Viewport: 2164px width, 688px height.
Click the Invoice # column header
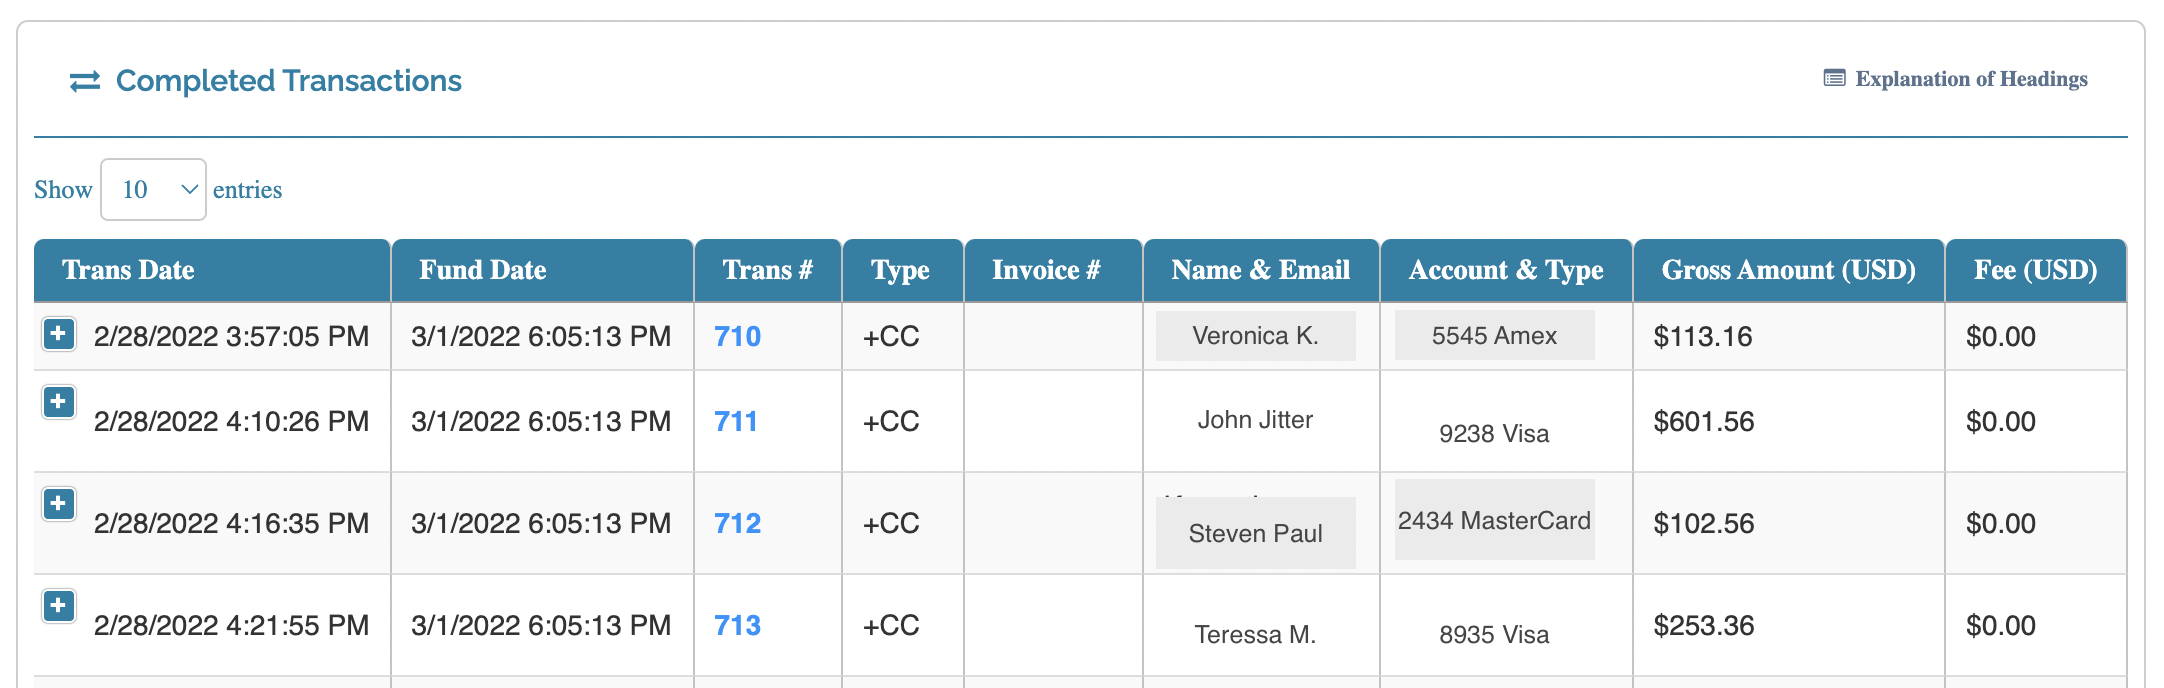pyautogui.click(x=1046, y=270)
